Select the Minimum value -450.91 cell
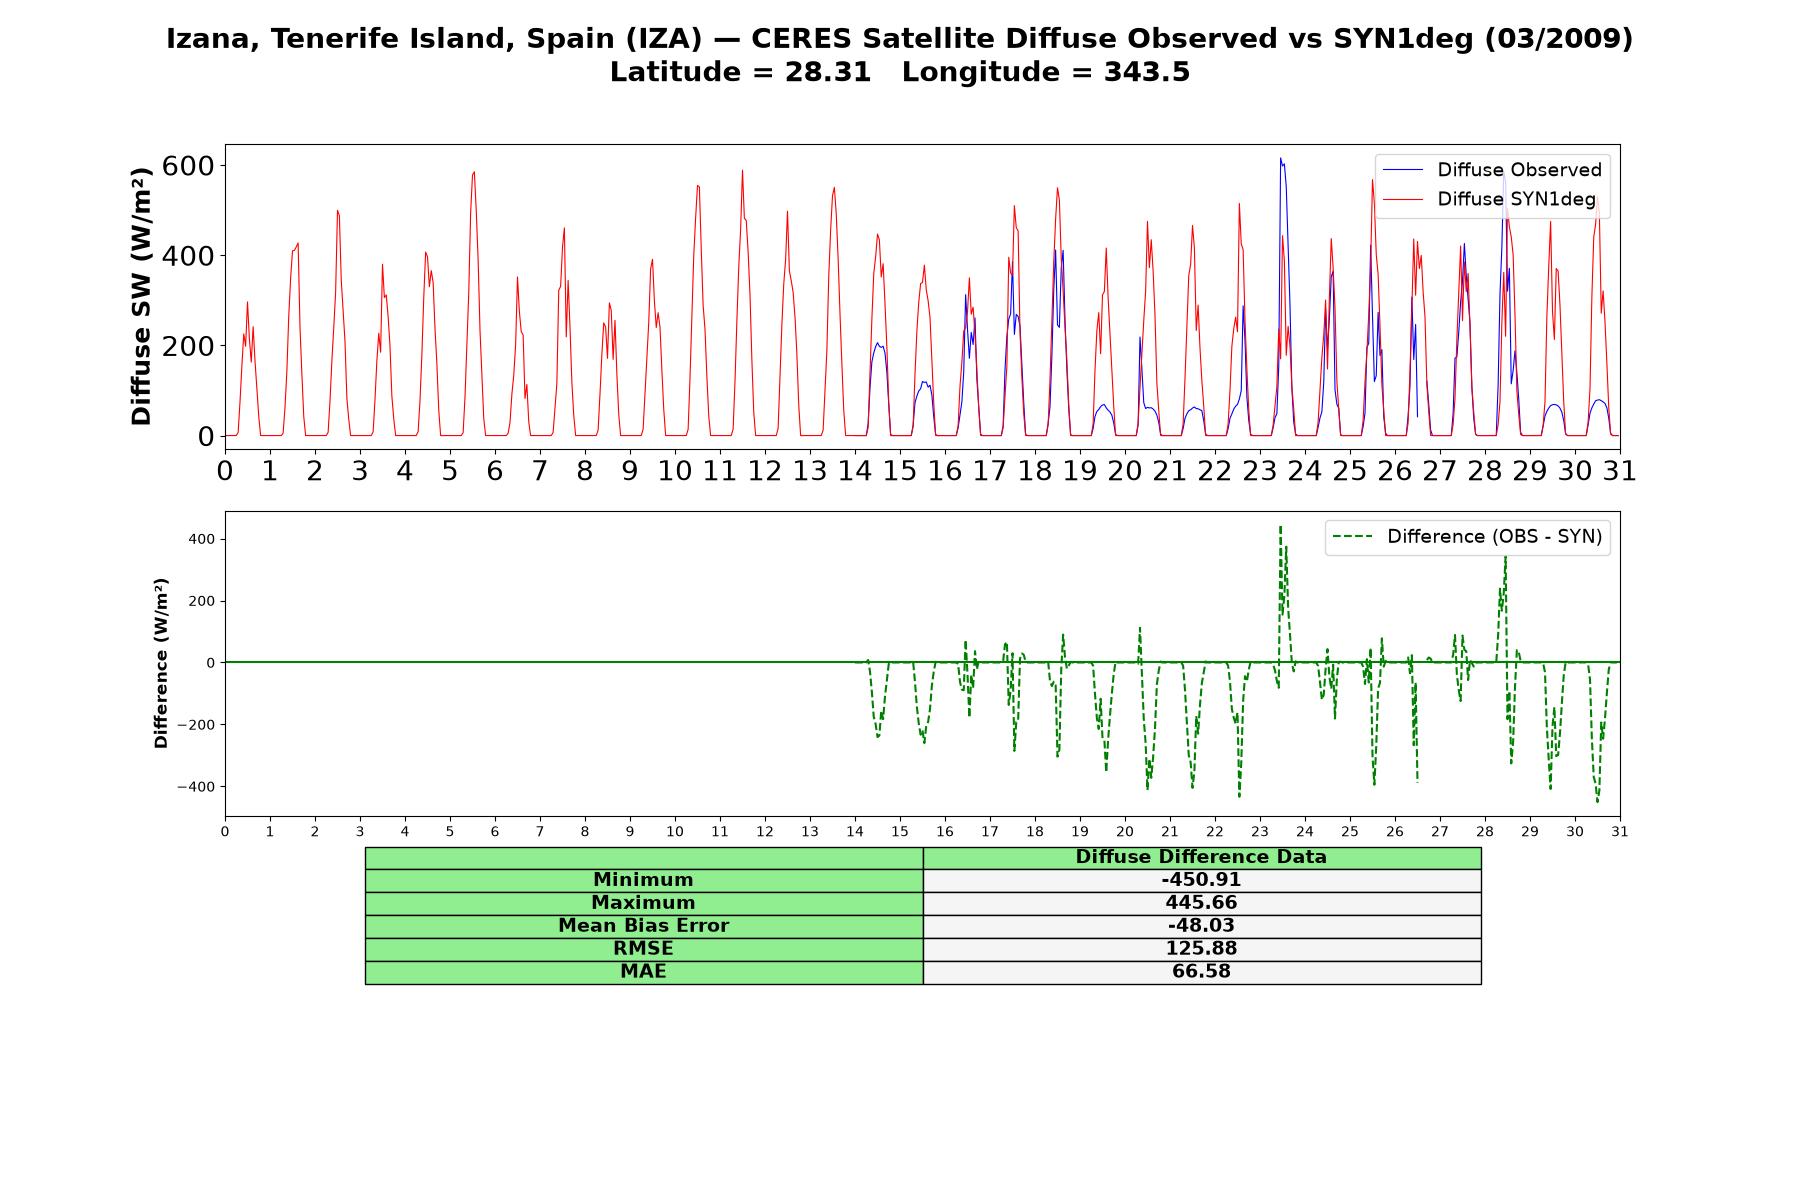 [1202, 880]
